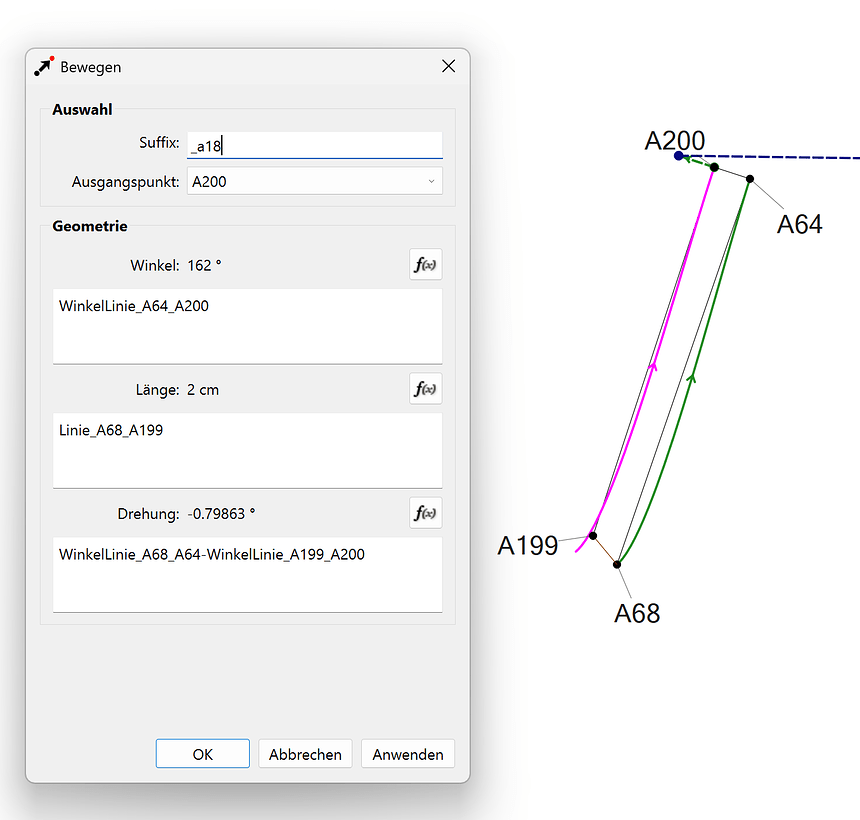Open the formula editor for Drehung
Image resolution: width=860 pixels, height=820 pixels.
tap(425, 513)
